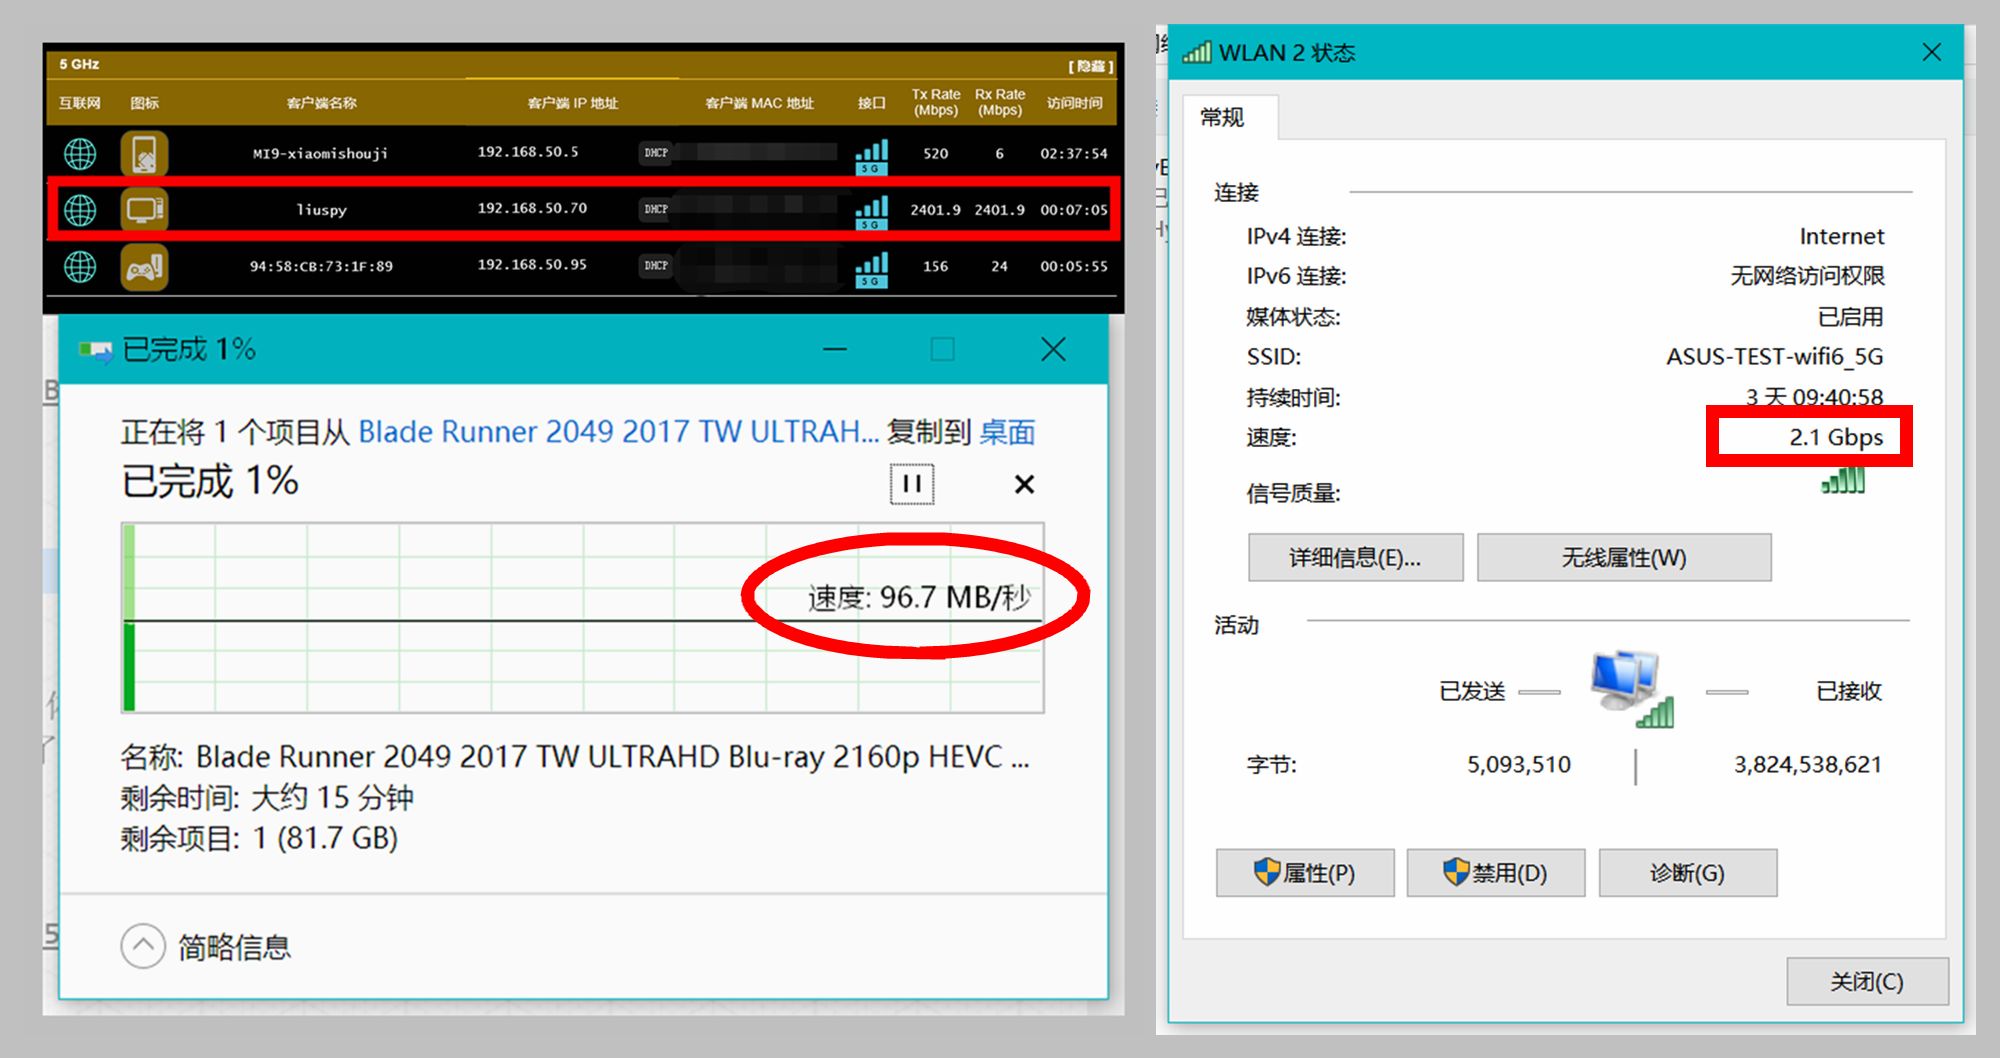2000x1058 pixels.
Task: Click the 剩余项目: 1 (81.7 GB) line
Action: (x=259, y=838)
